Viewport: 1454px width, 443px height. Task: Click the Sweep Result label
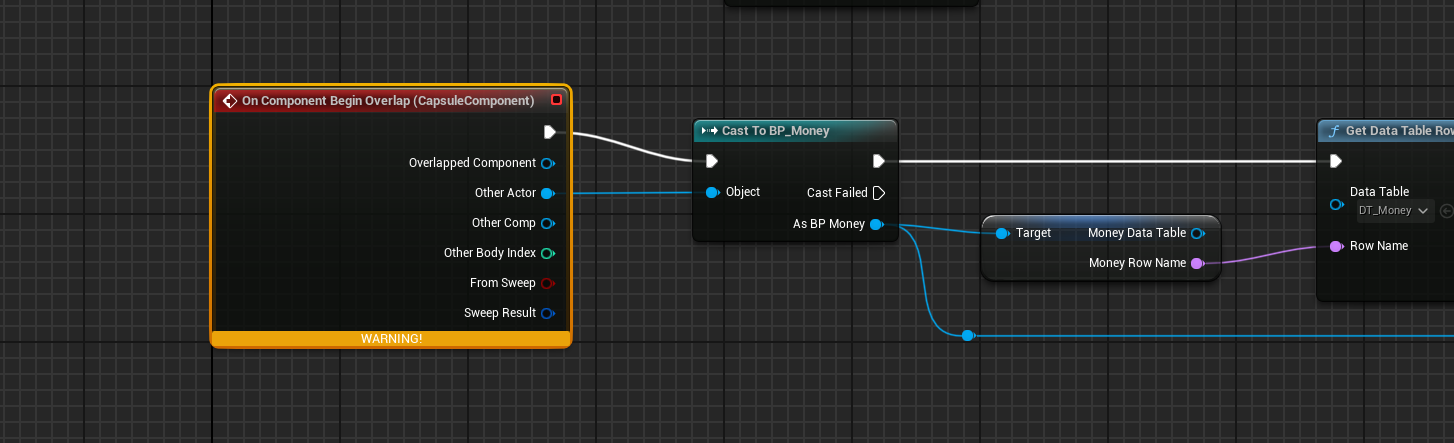(500, 313)
